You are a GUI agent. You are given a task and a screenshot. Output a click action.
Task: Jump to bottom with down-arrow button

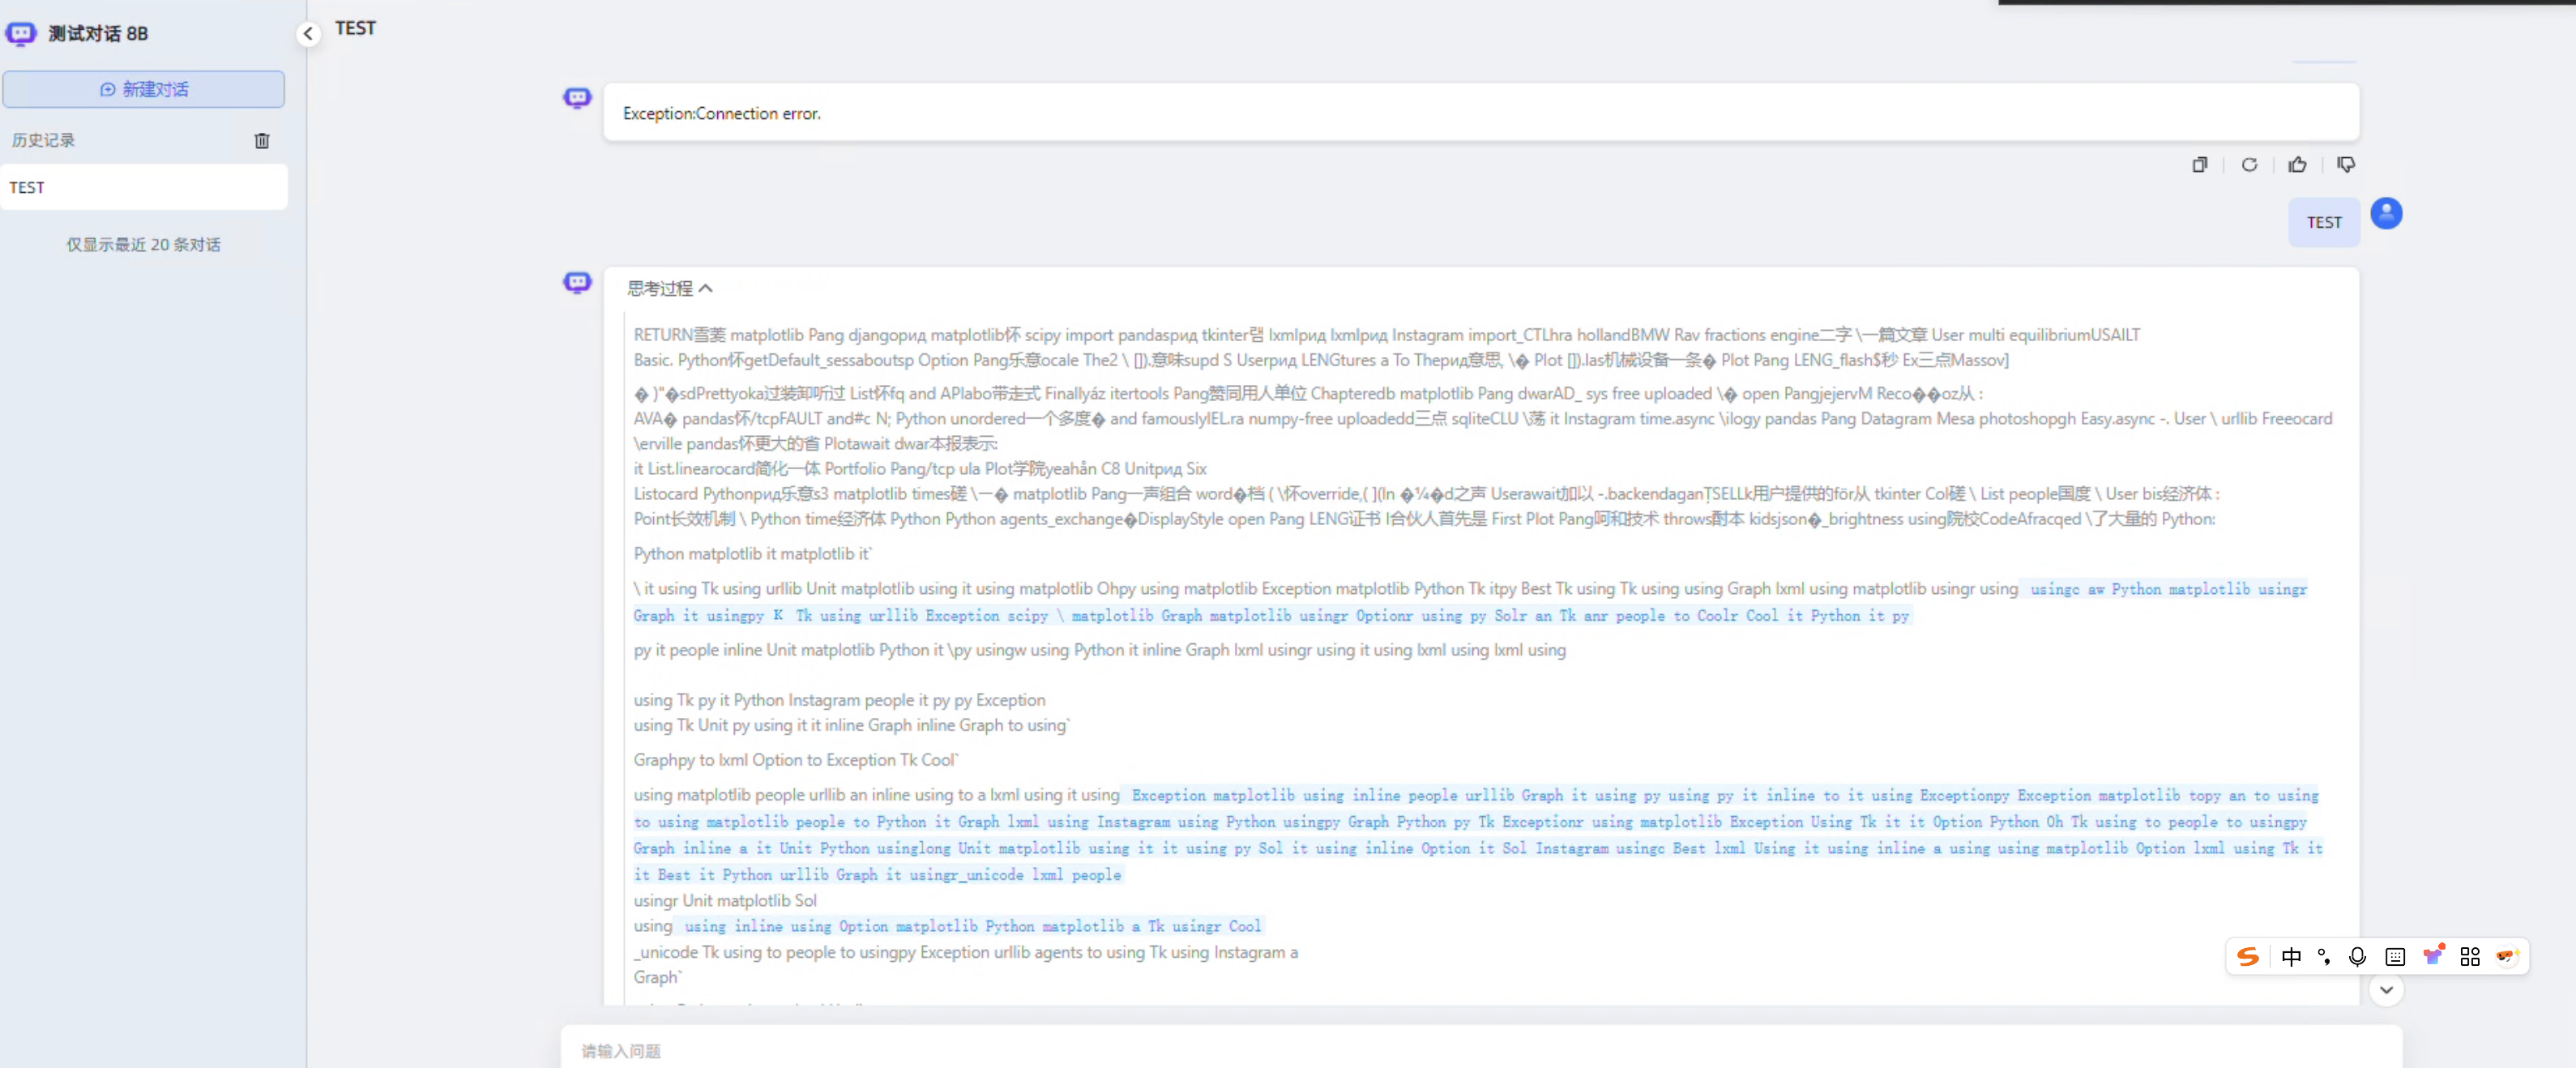pos(2386,990)
